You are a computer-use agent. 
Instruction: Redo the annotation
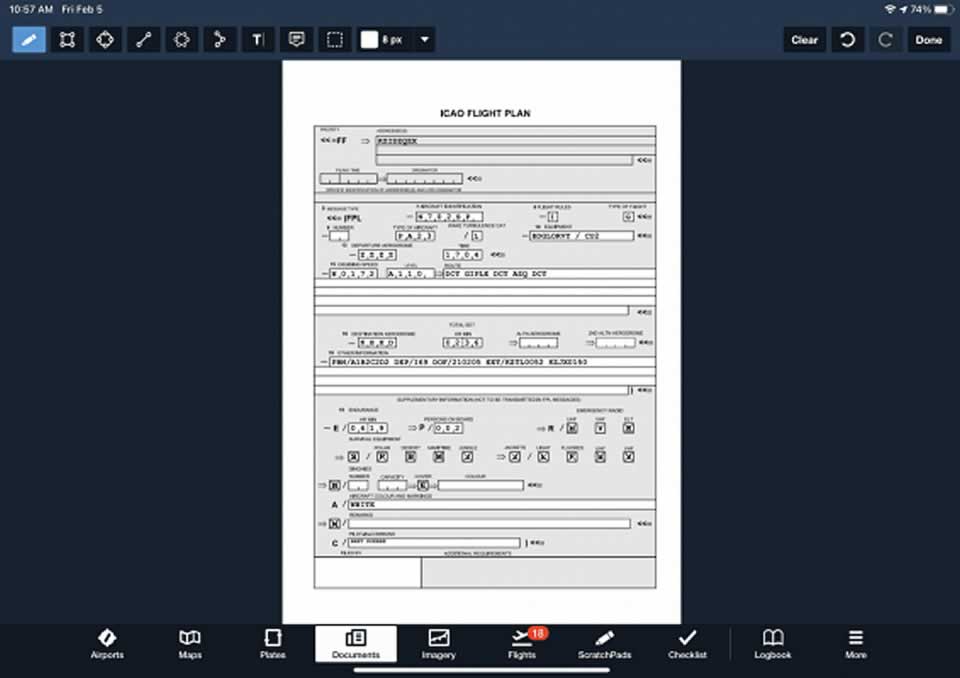pyautogui.click(x=885, y=40)
